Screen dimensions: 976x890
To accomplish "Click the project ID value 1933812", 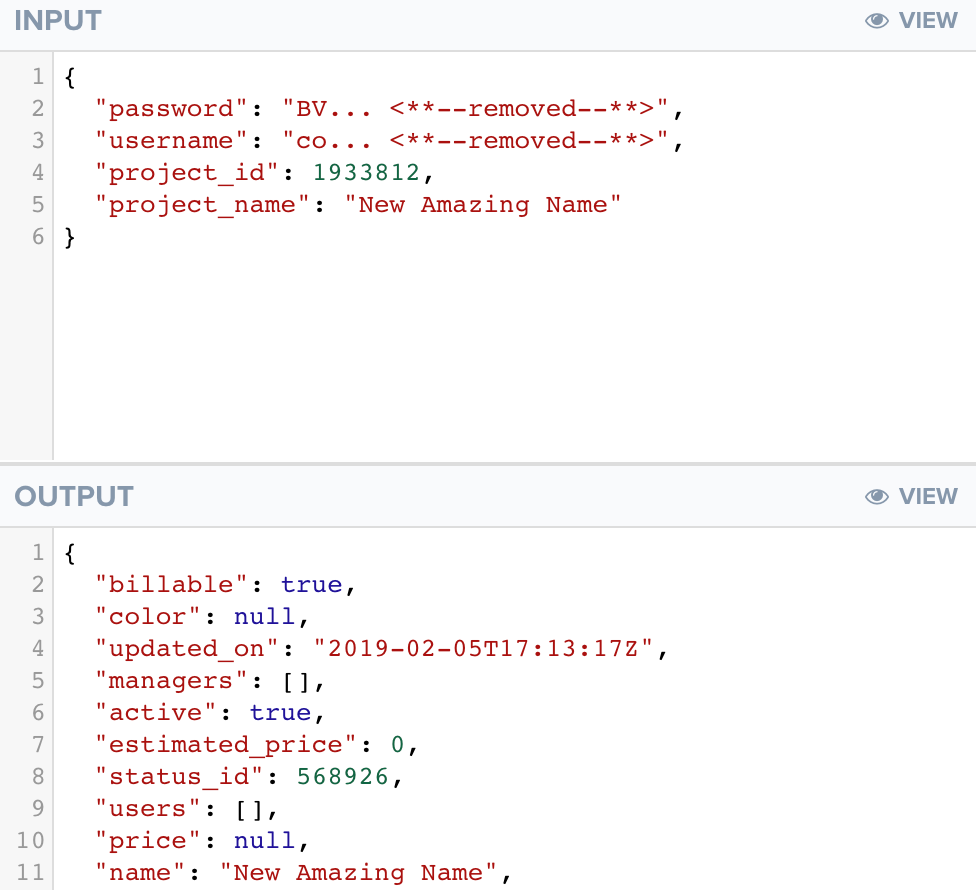I will point(367,172).
